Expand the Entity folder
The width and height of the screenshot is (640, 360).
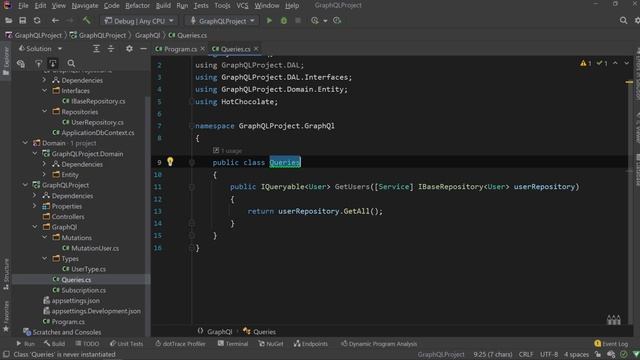44,175
